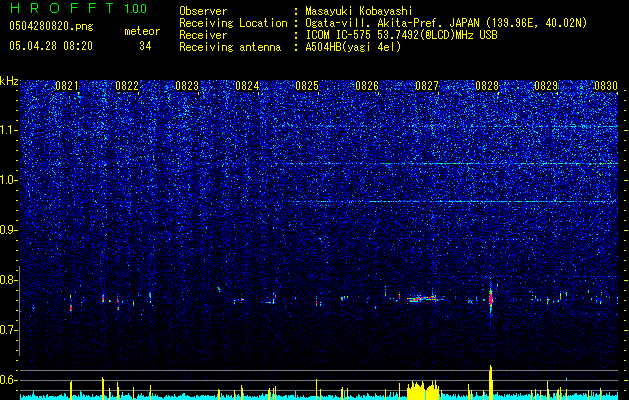Click the 1.0 kHz axis label

click(9, 180)
